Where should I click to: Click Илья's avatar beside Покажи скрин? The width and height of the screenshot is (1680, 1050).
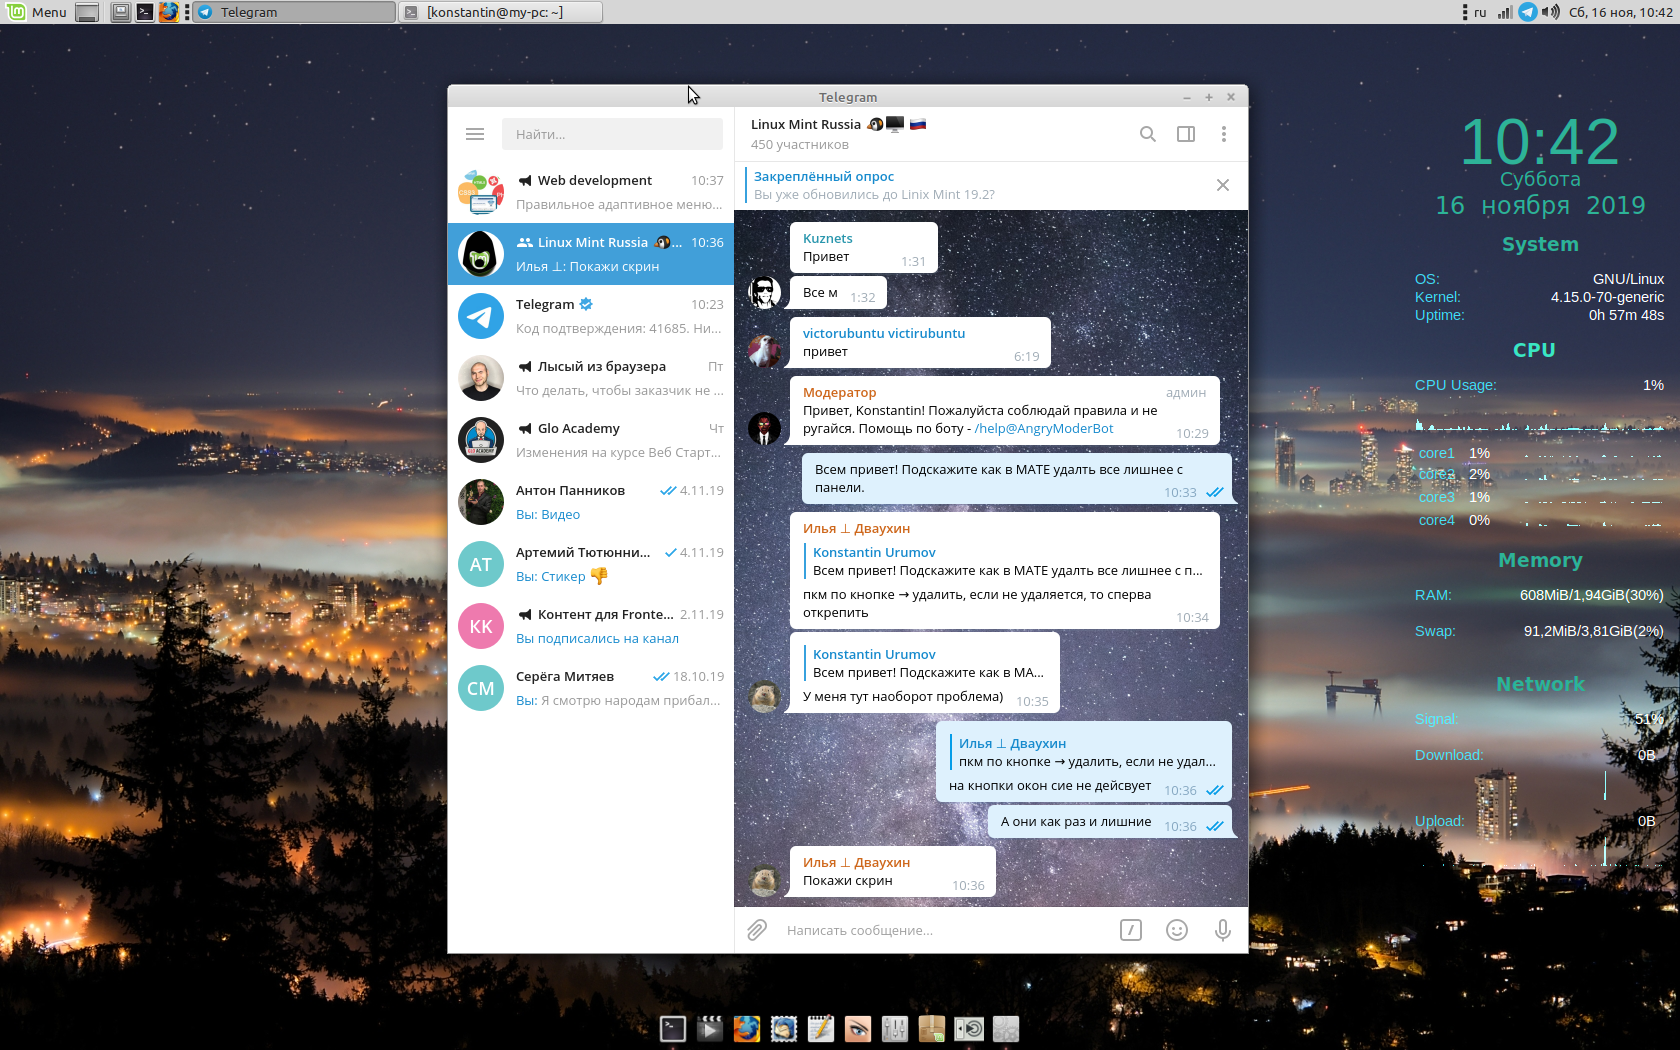pos(765,880)
